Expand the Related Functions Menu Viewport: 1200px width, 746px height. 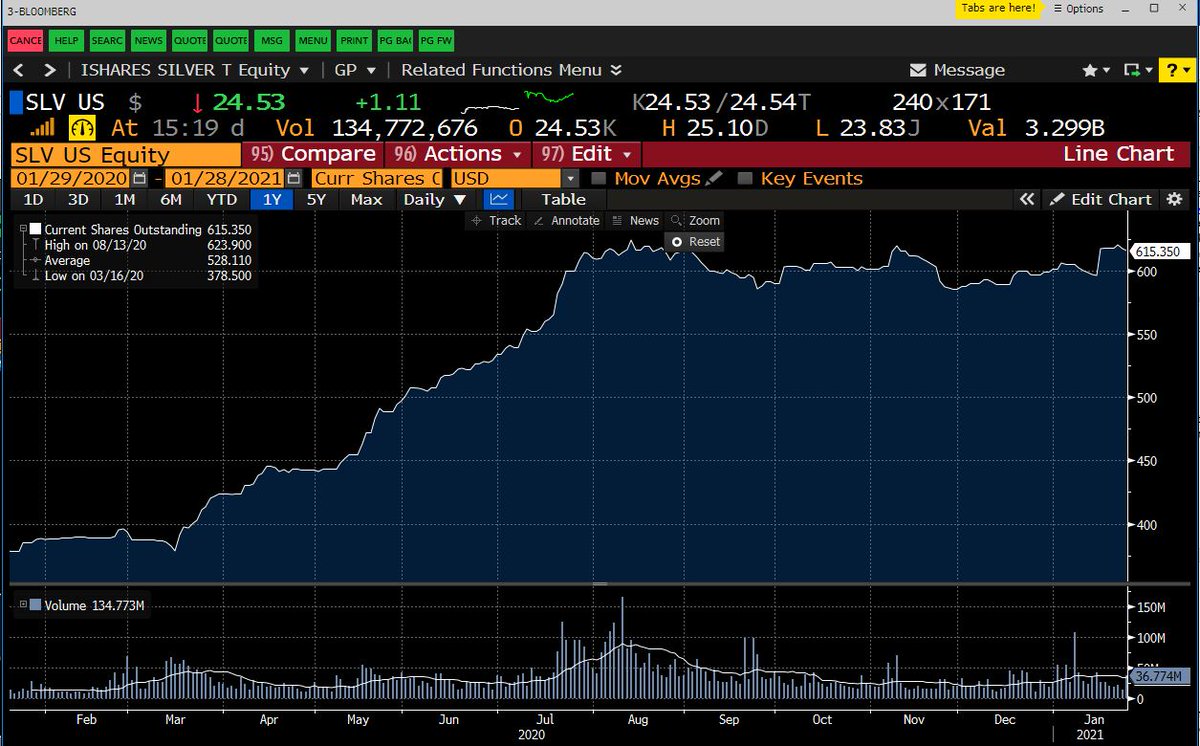tap(511, 70)
